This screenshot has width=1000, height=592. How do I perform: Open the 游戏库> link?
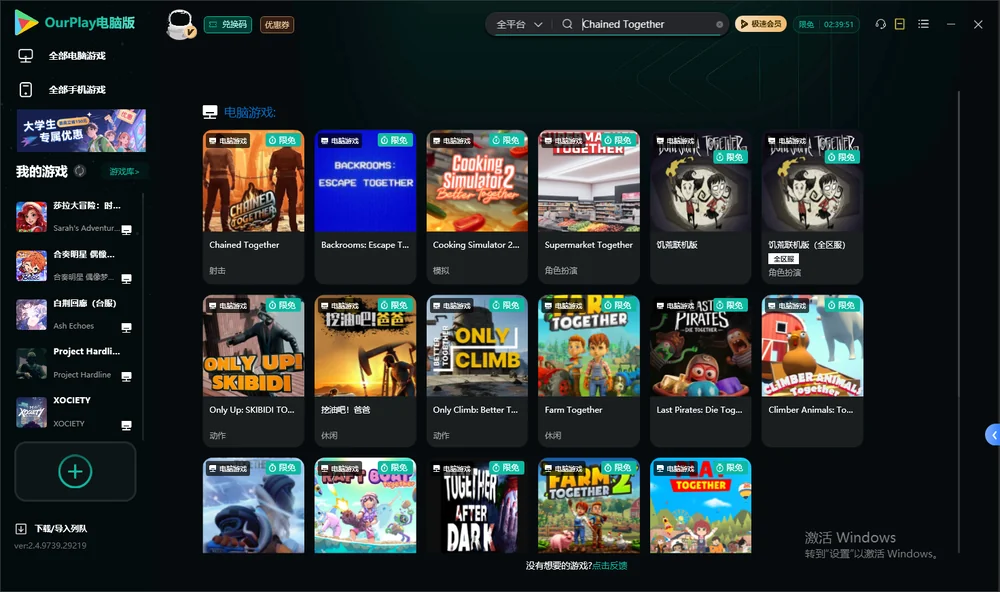(124, 171)
